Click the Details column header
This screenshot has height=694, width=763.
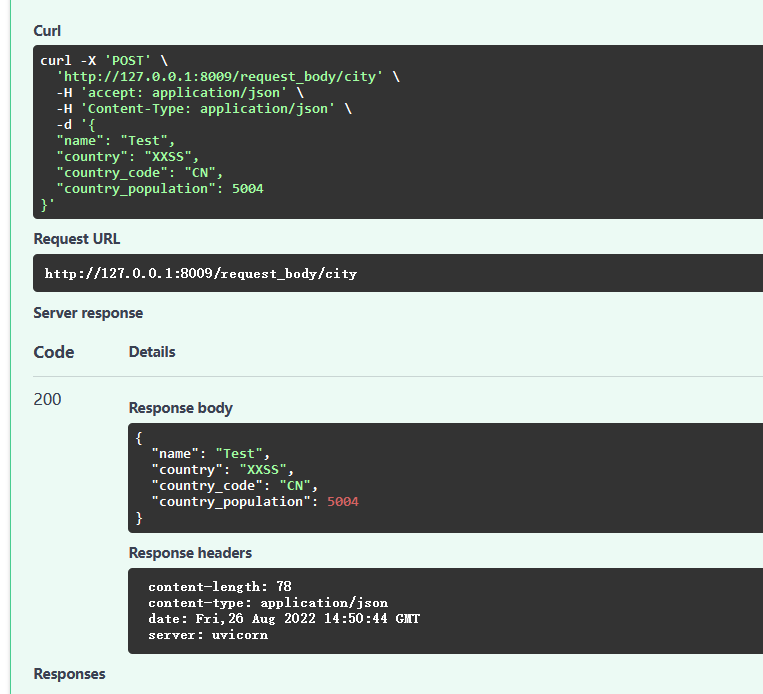[152, 352]
